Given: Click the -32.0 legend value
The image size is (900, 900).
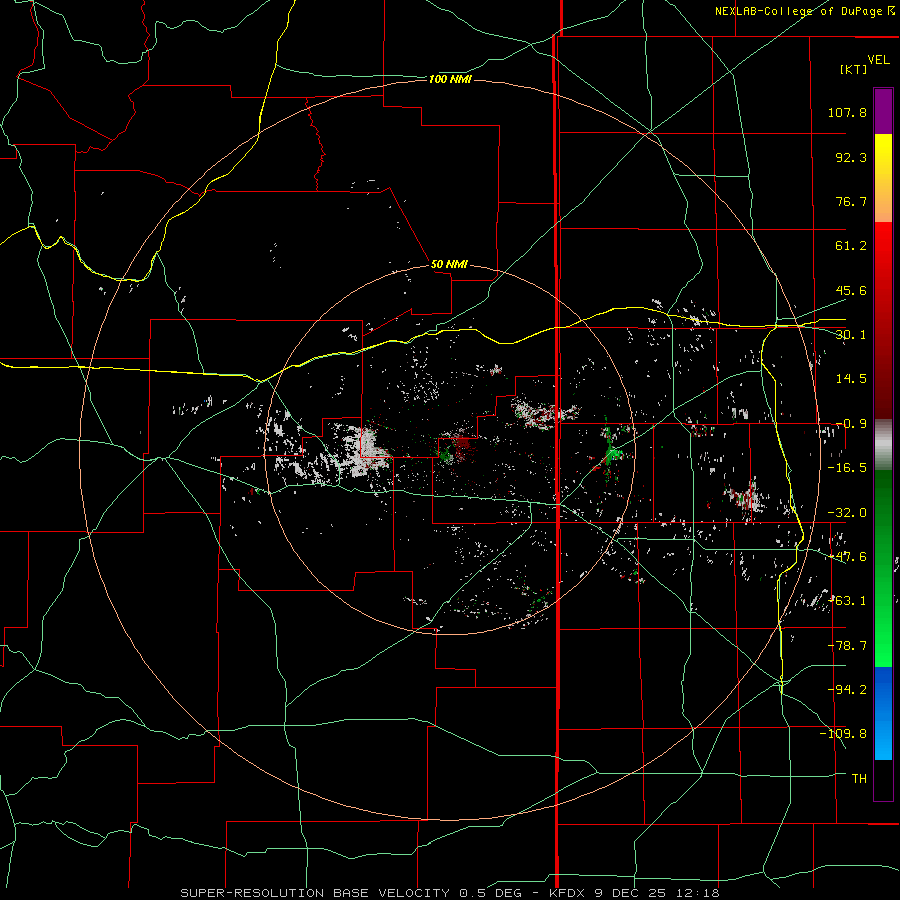Looking at the screenshot, I should click(847, 513).
